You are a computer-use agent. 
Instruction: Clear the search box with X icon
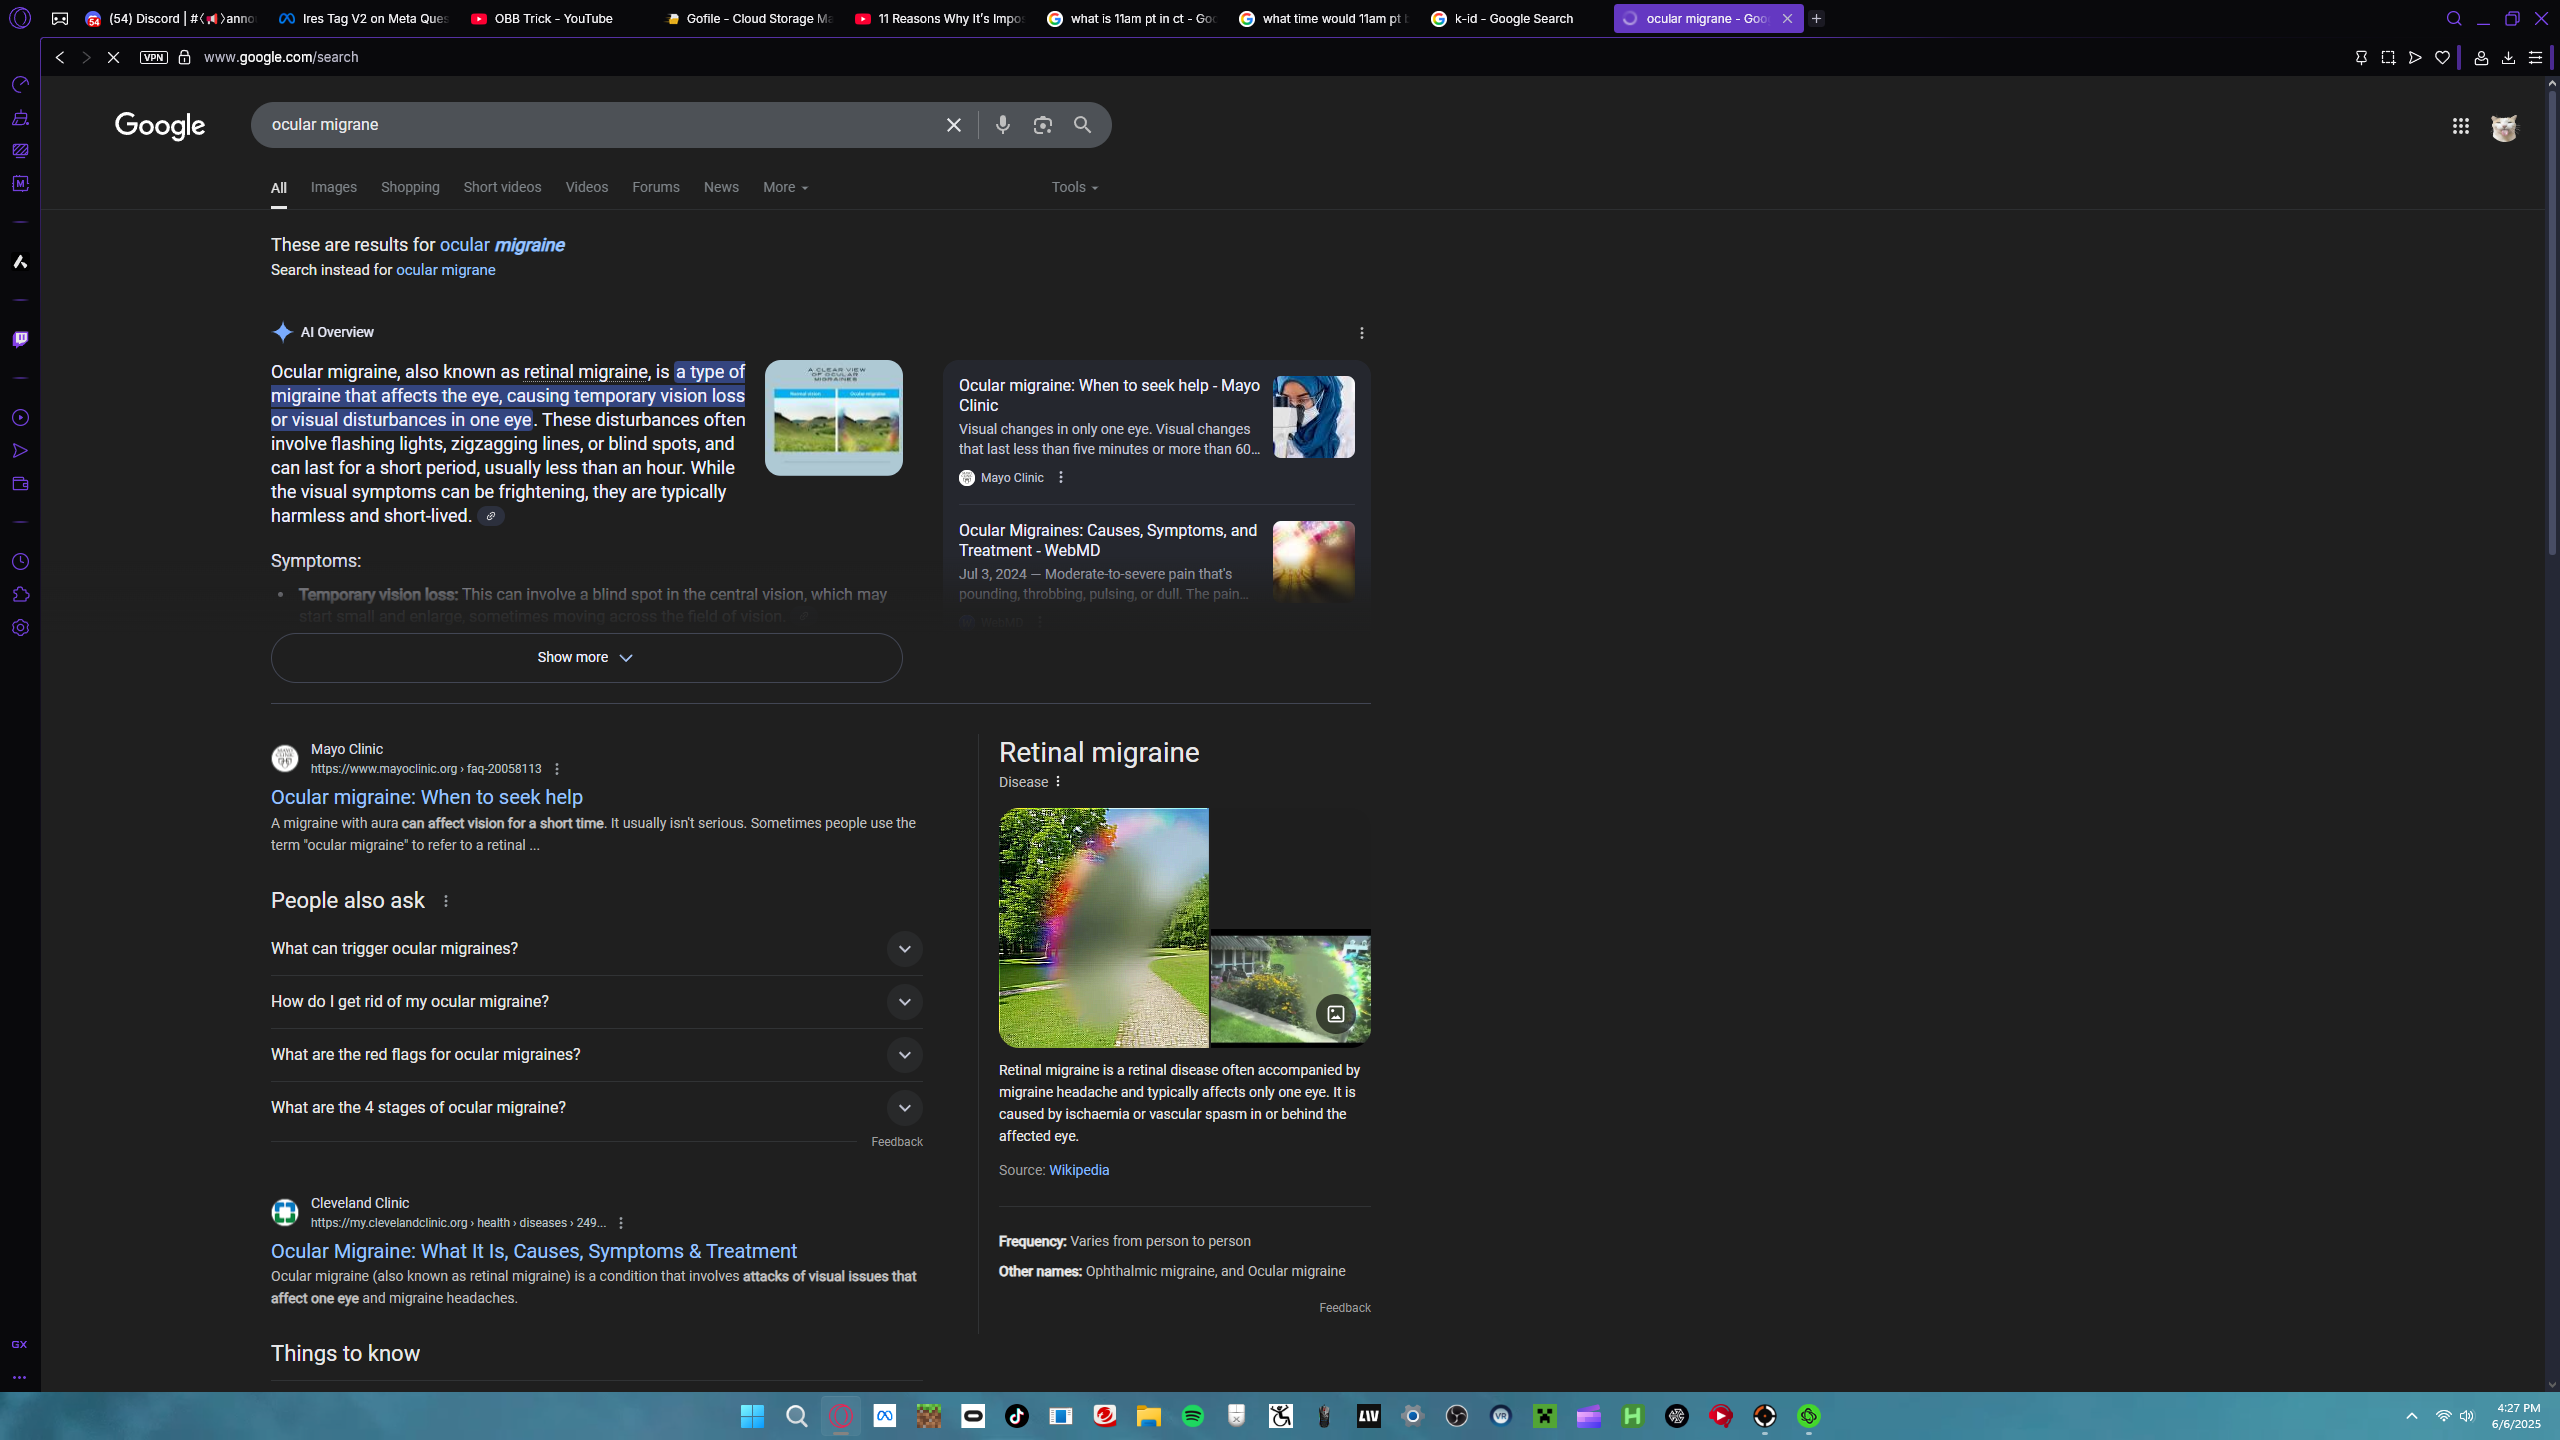pos(953,125)
